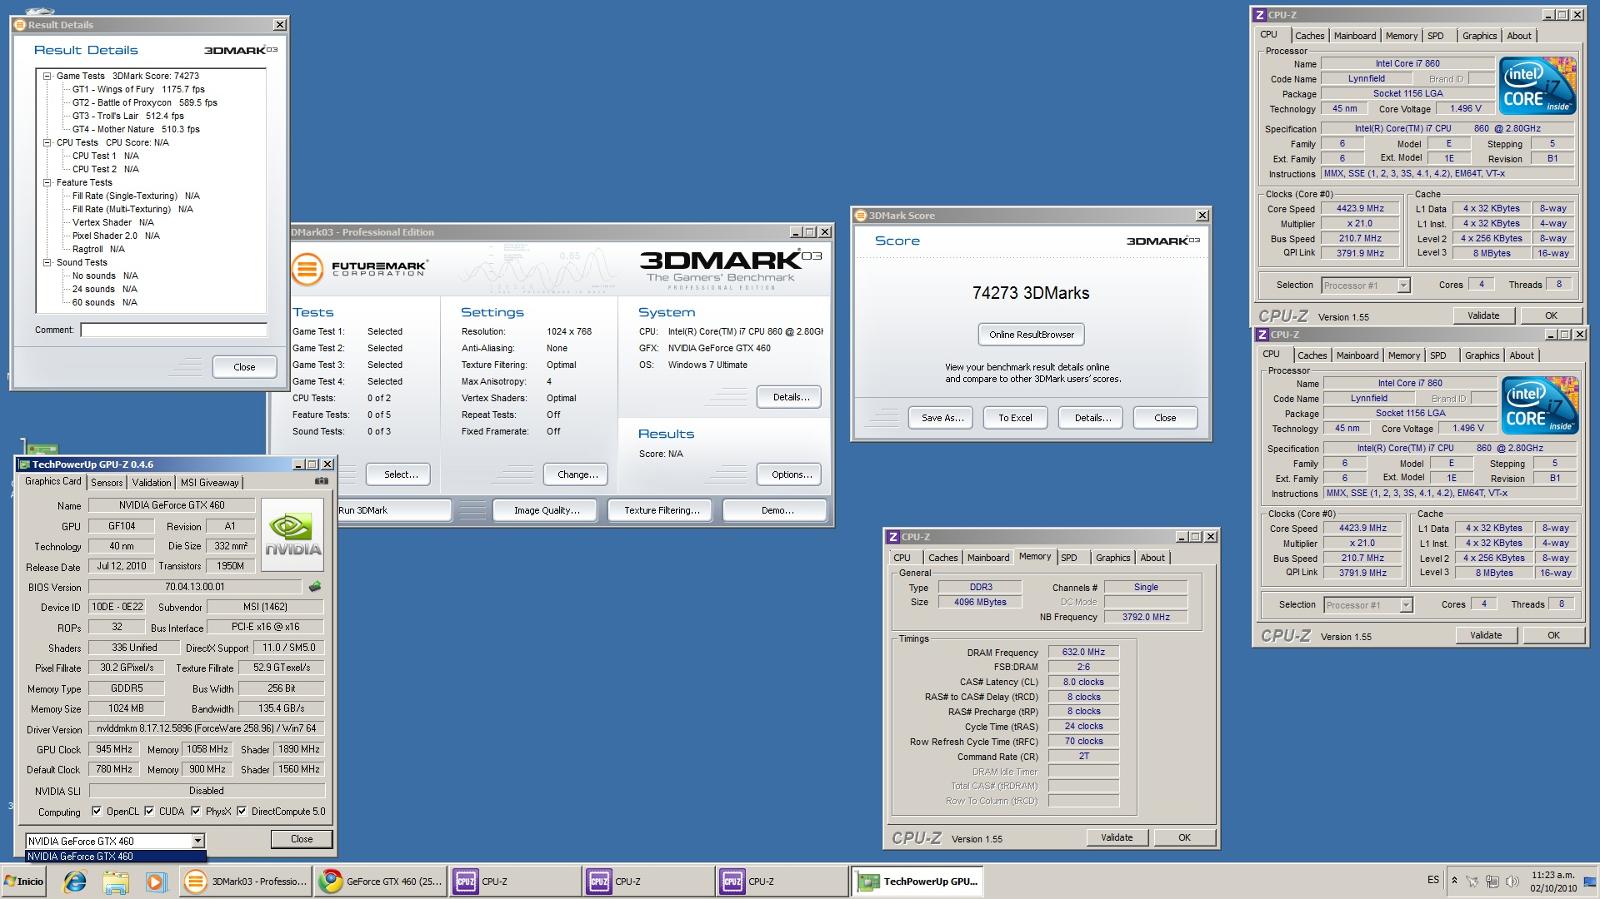Image resolution: width=1600 pixels, height=899 pixels.
Task: Click Texture Filtering button in 3DMark03
Action: 661,510
